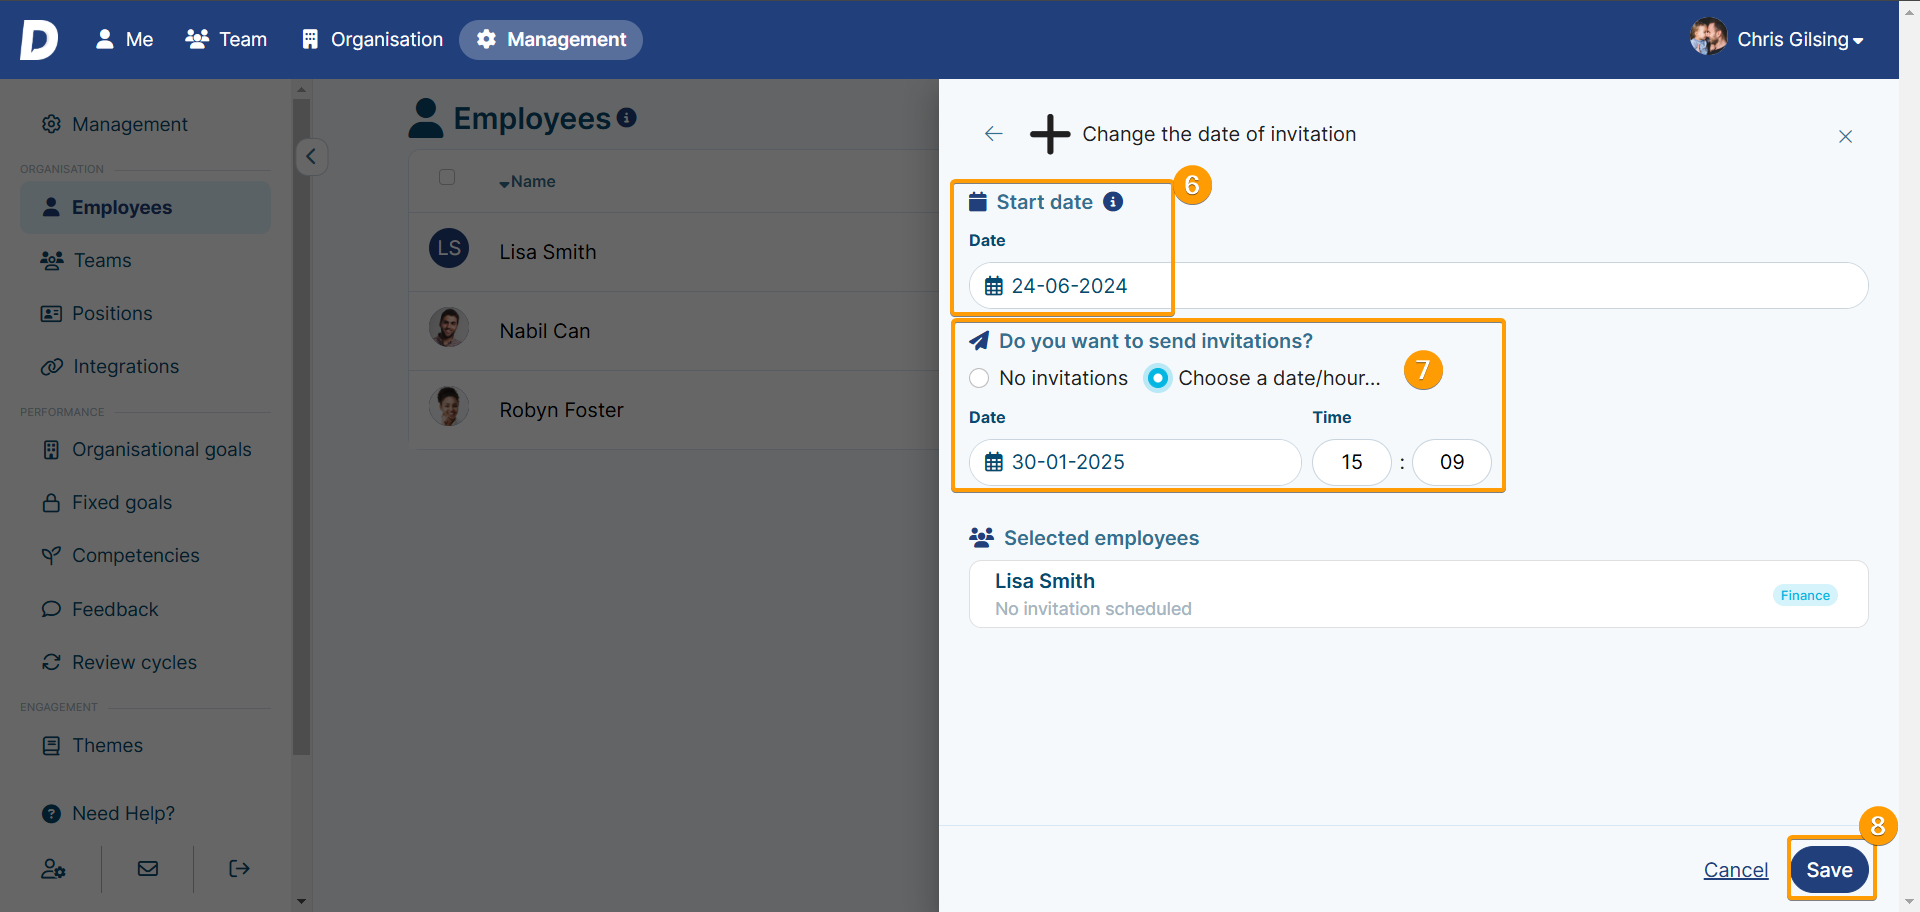Image resolution: width=1920 pixels, height=912 pixels.
Task: Open Chris Gilsing user dropdown
Action: [1799, 40]
